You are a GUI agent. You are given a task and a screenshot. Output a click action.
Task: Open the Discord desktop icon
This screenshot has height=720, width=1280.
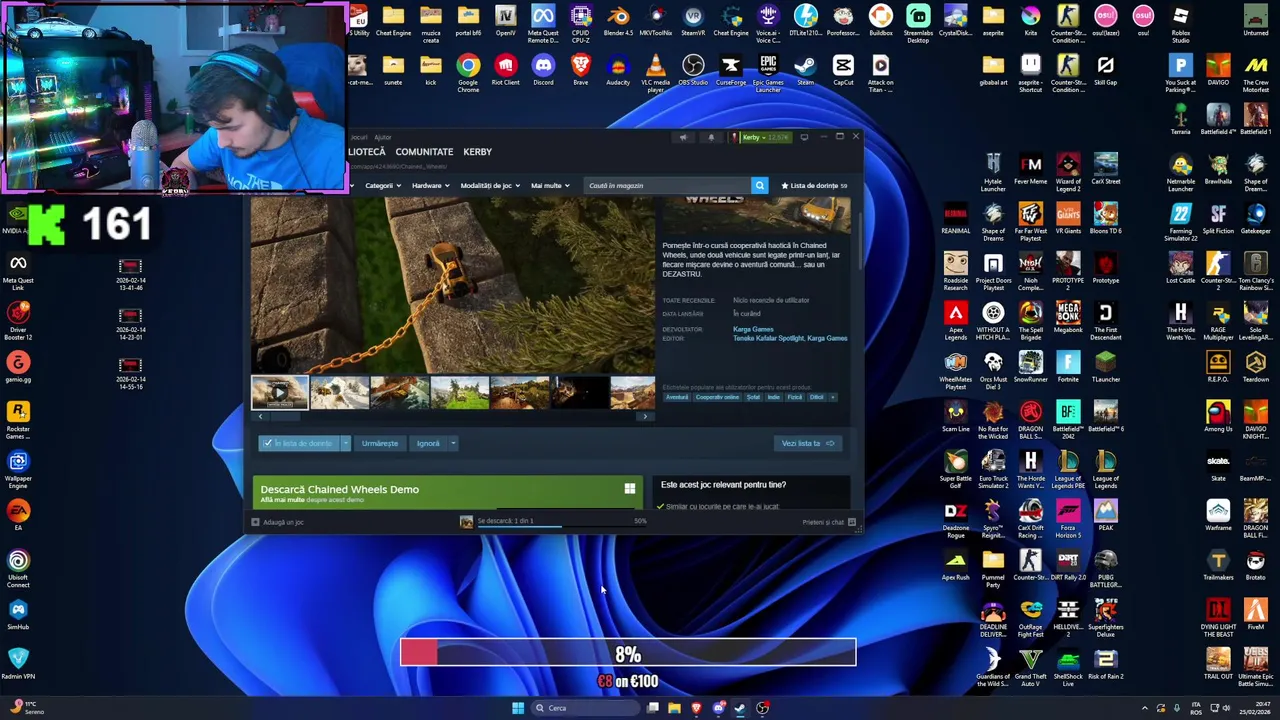pyautogui.click(x=543, y=71)
